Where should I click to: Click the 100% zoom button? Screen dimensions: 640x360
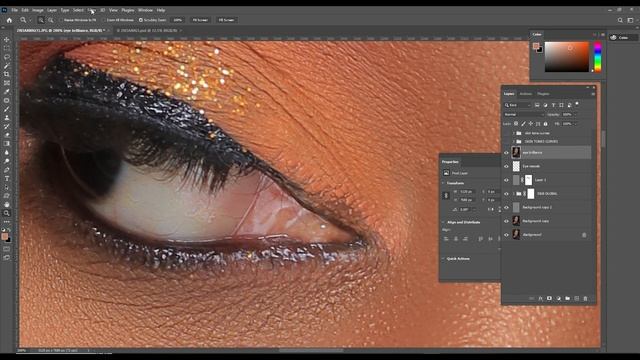tap(178, 20)
